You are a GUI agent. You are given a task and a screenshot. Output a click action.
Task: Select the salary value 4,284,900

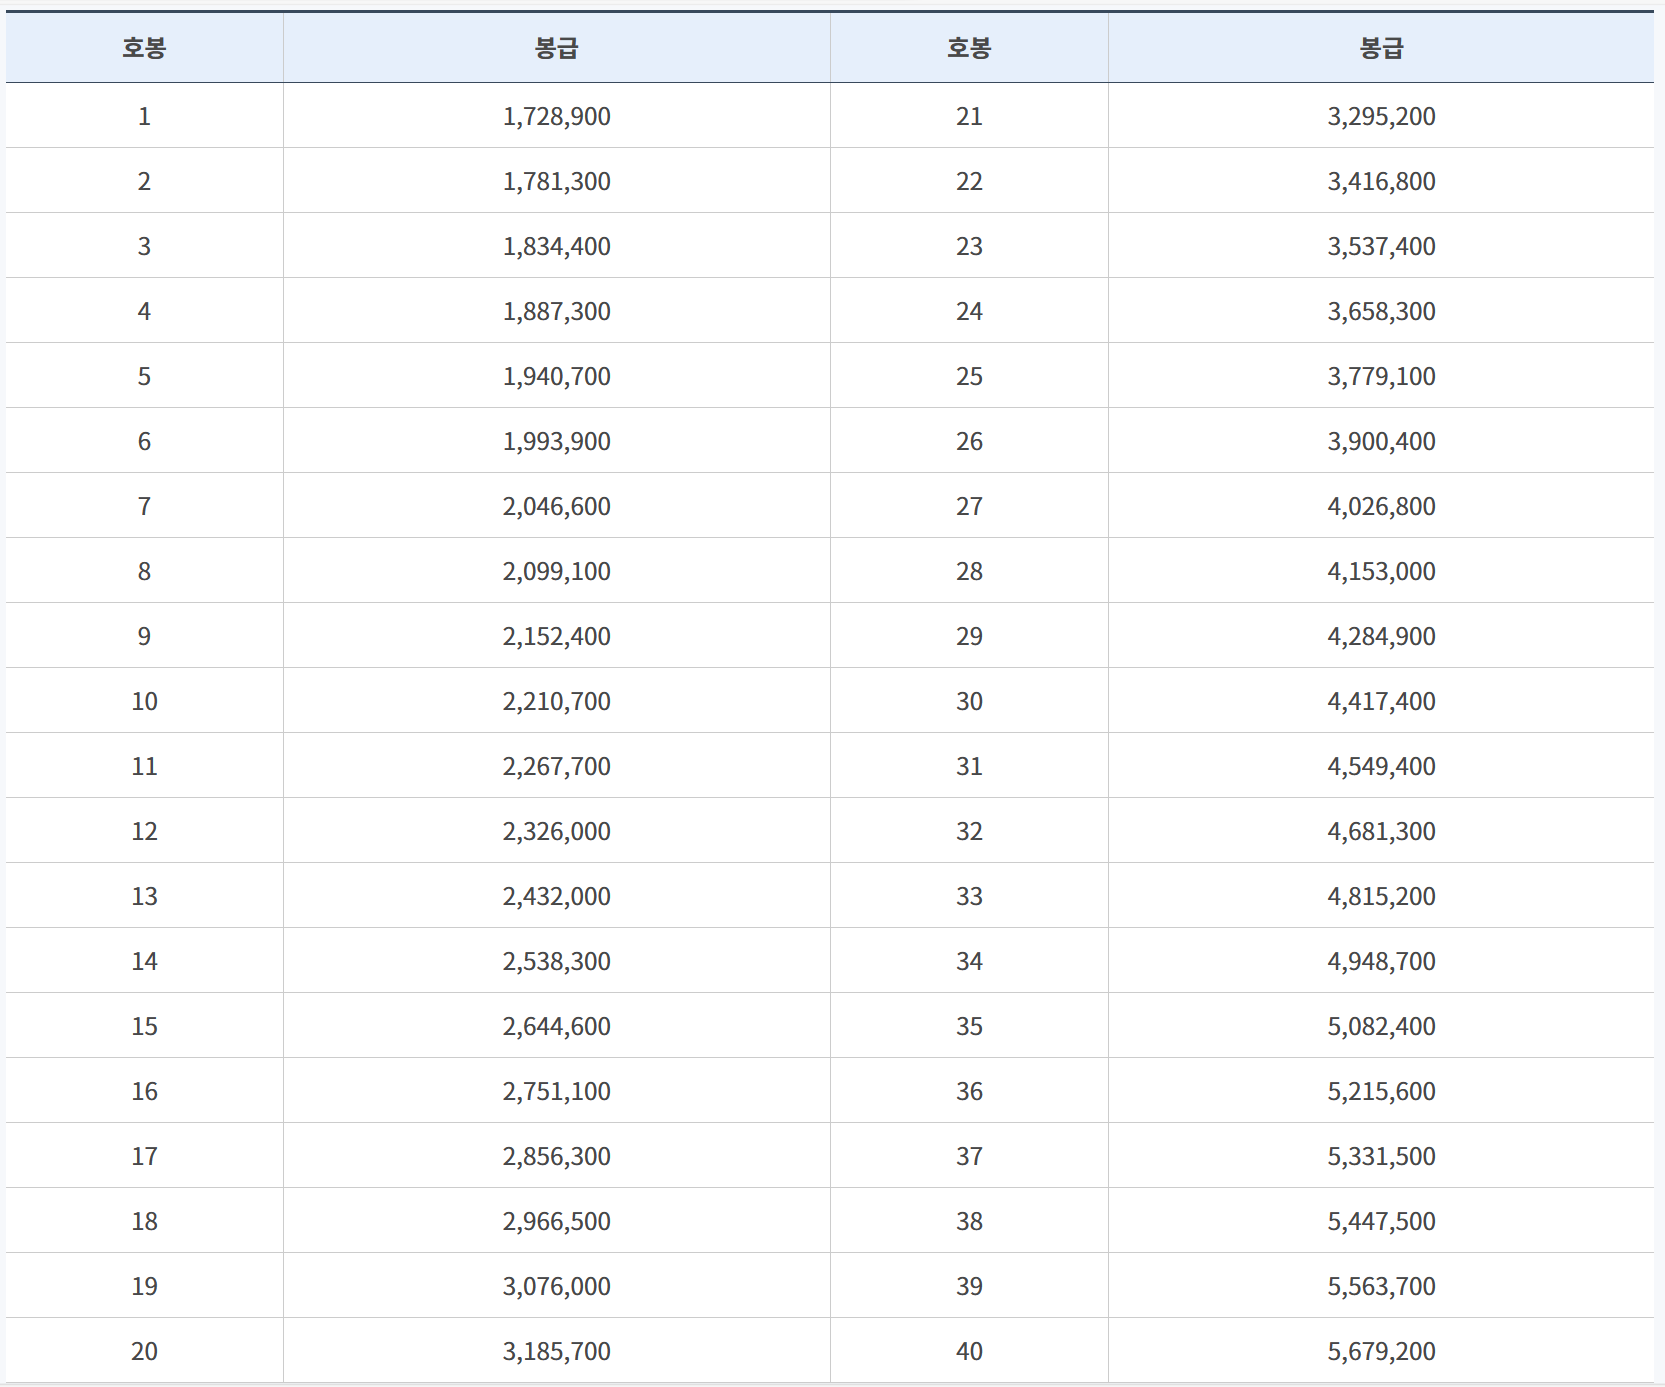pos(1381,636)
